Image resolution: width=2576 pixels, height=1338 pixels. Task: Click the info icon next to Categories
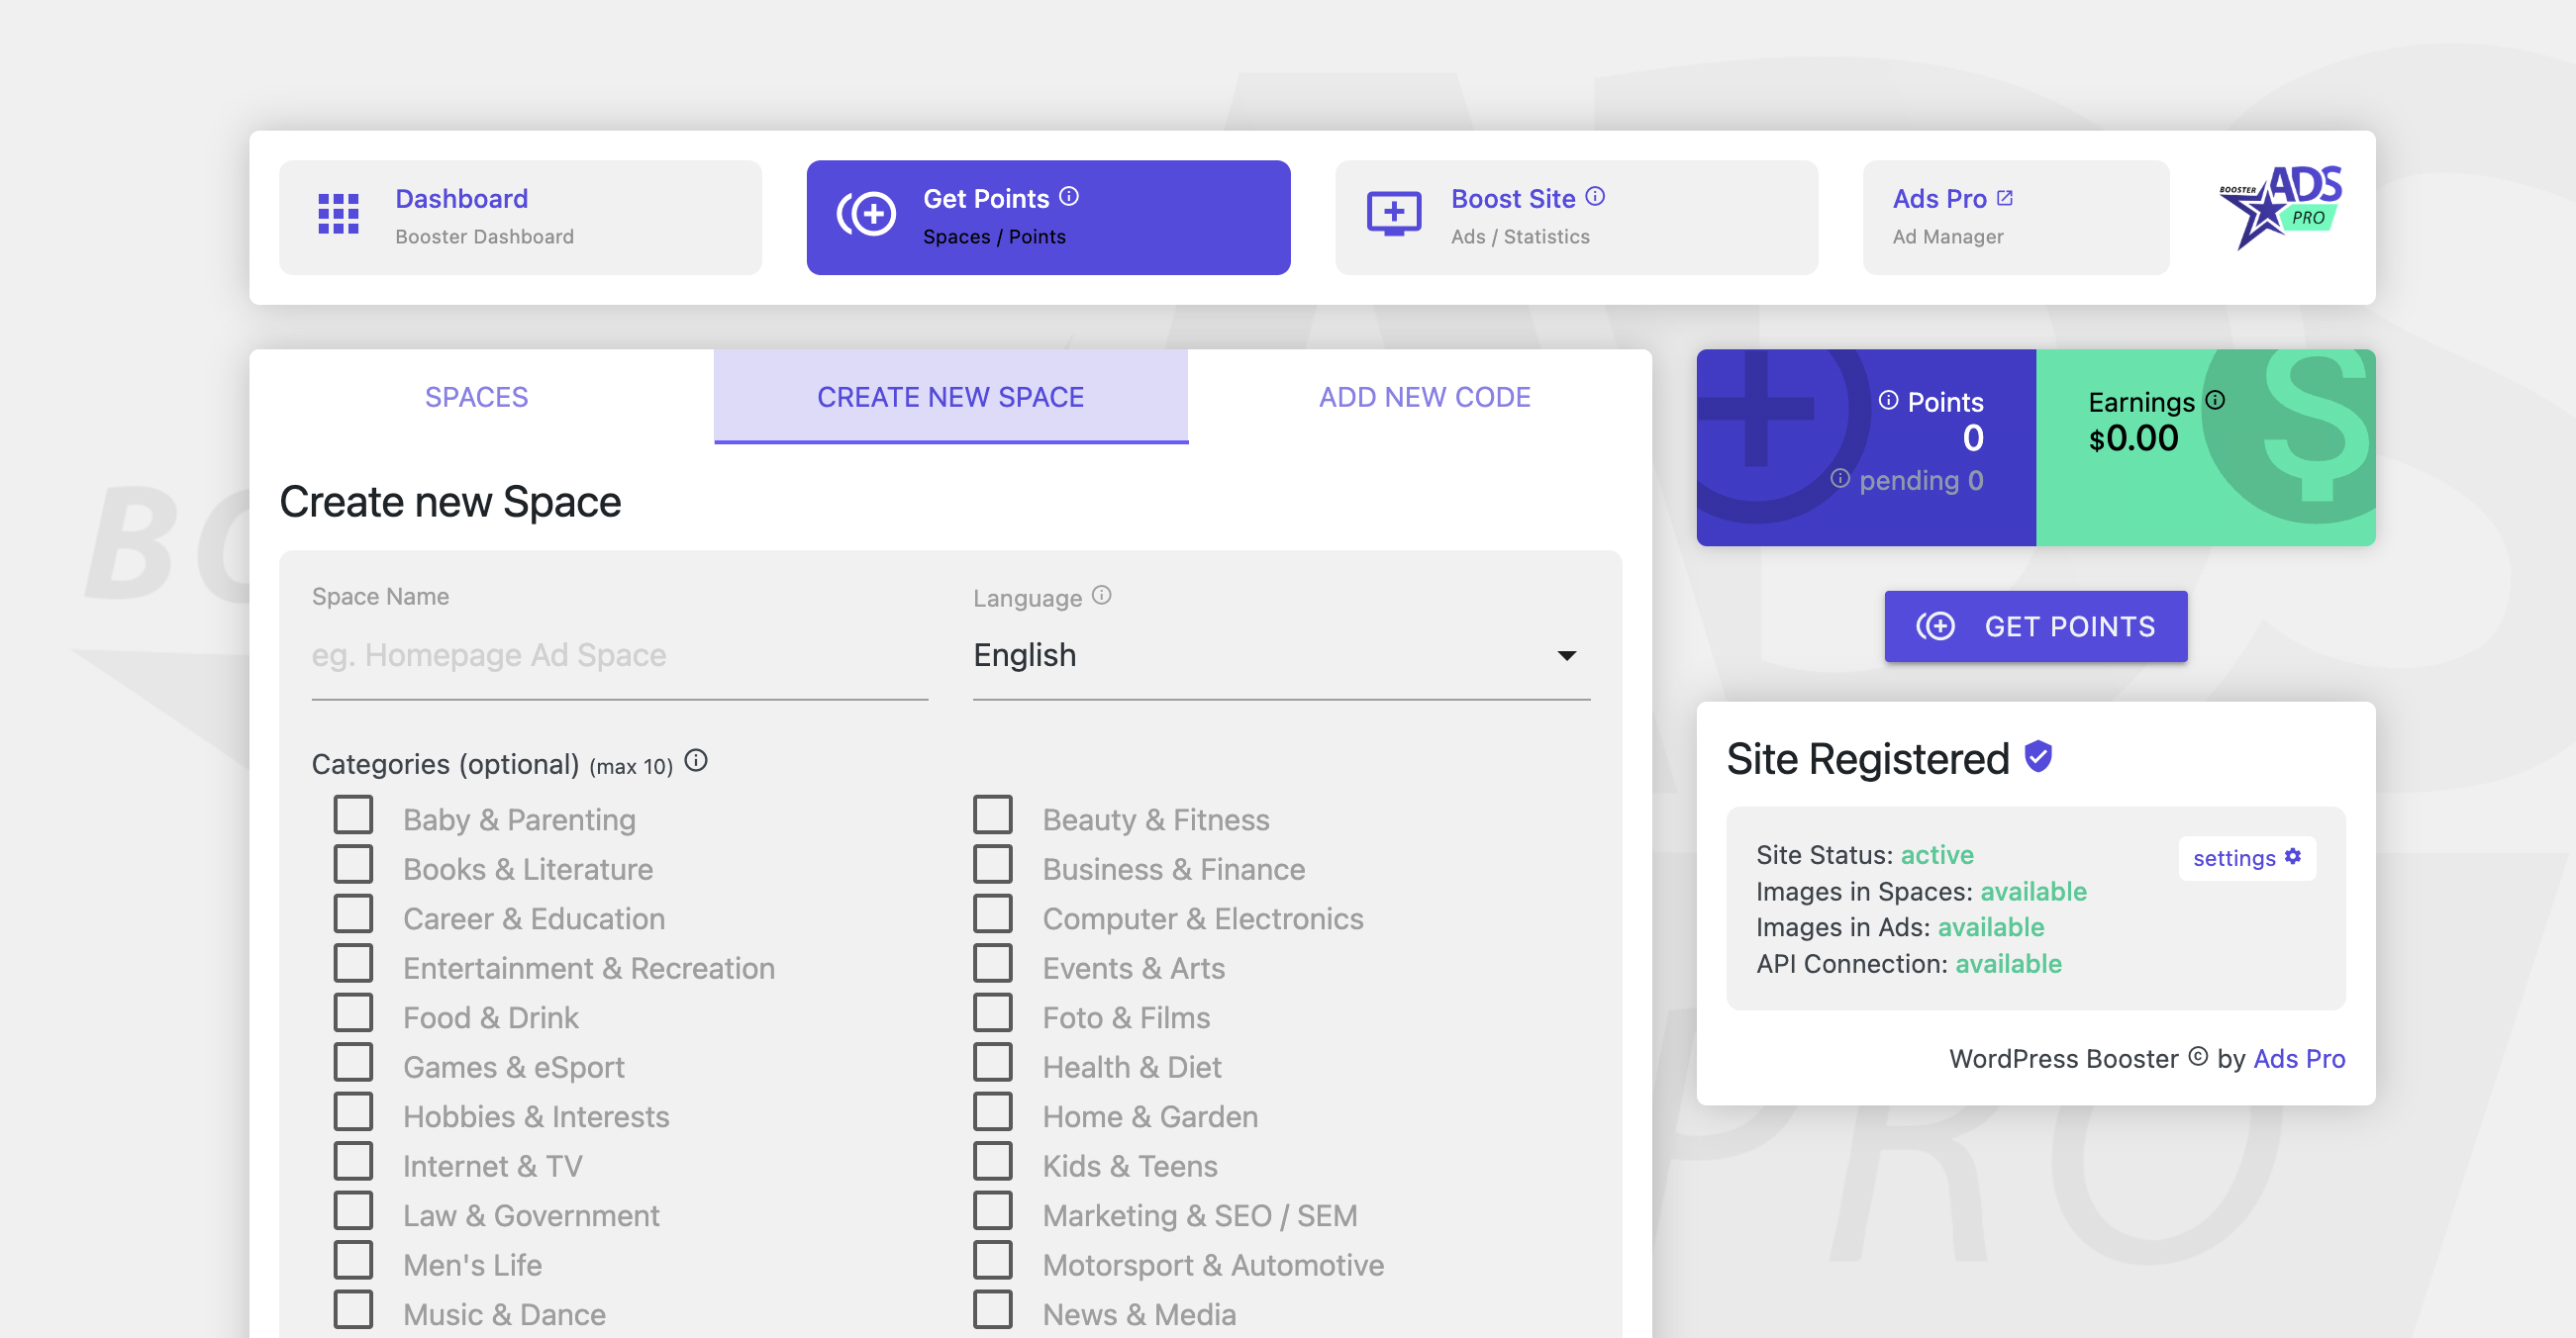[696, 762]
